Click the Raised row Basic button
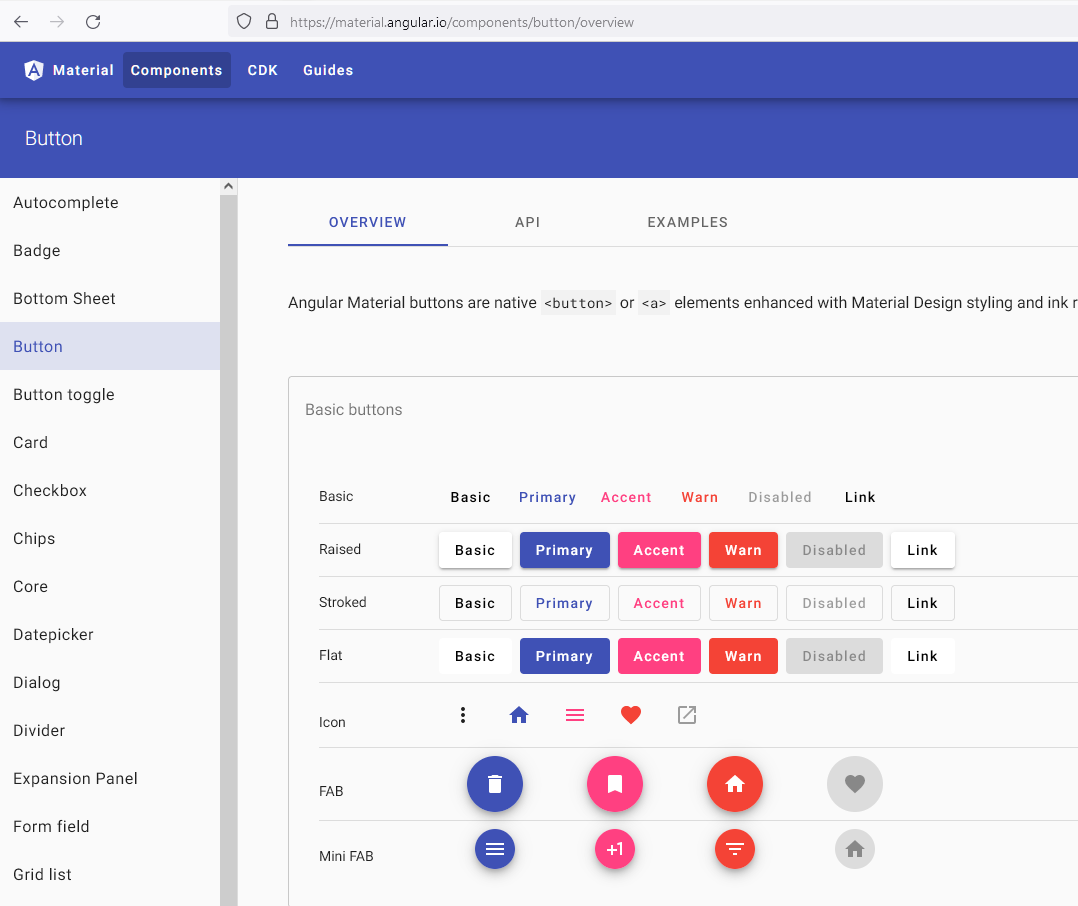 [475, 550]
